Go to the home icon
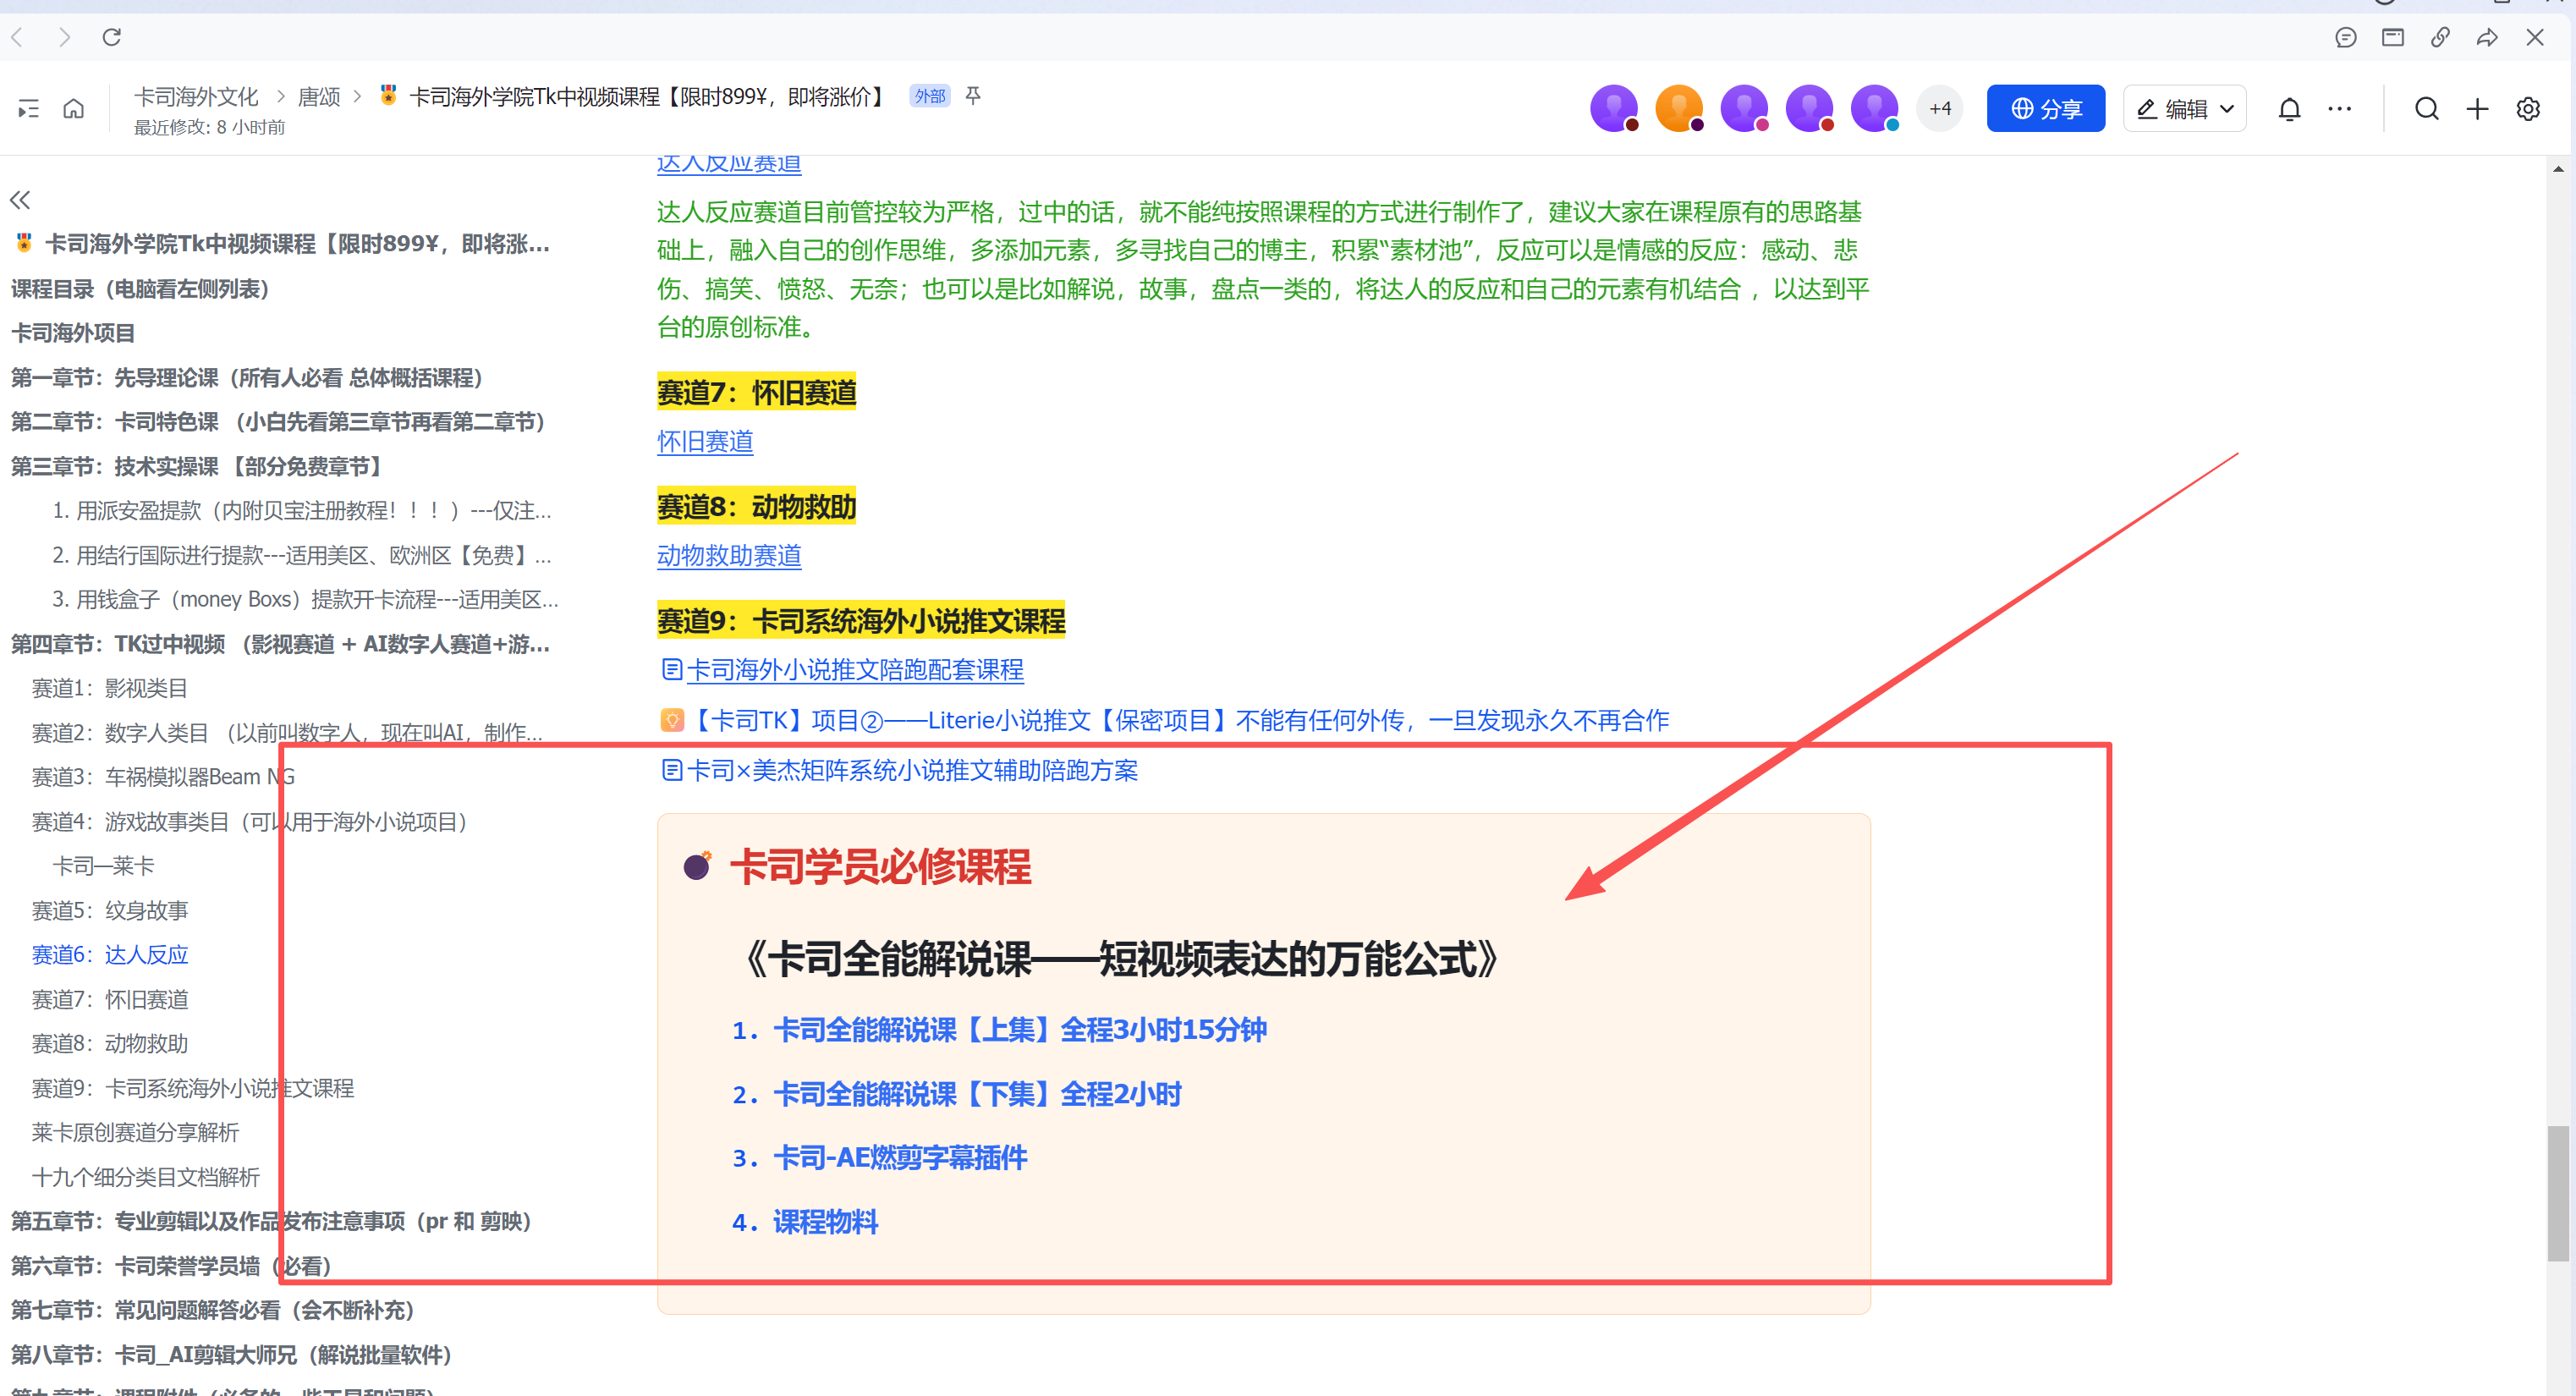 (x=74, y=108)
